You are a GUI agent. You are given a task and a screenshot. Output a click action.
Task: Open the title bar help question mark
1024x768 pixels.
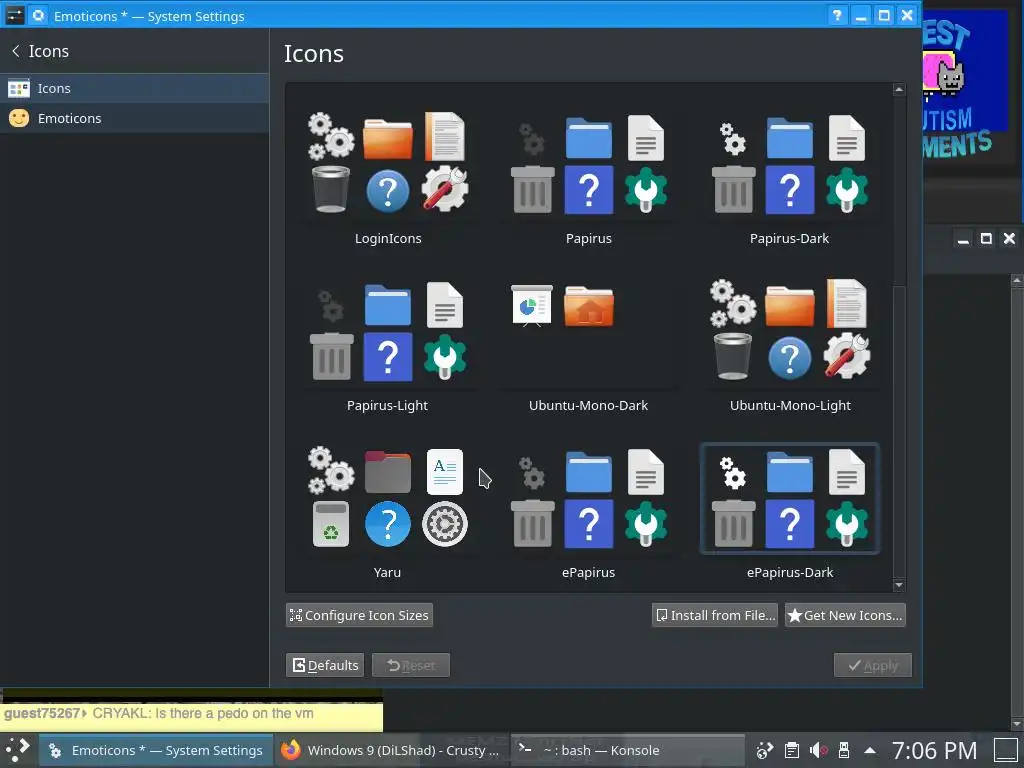pos(837,15)
